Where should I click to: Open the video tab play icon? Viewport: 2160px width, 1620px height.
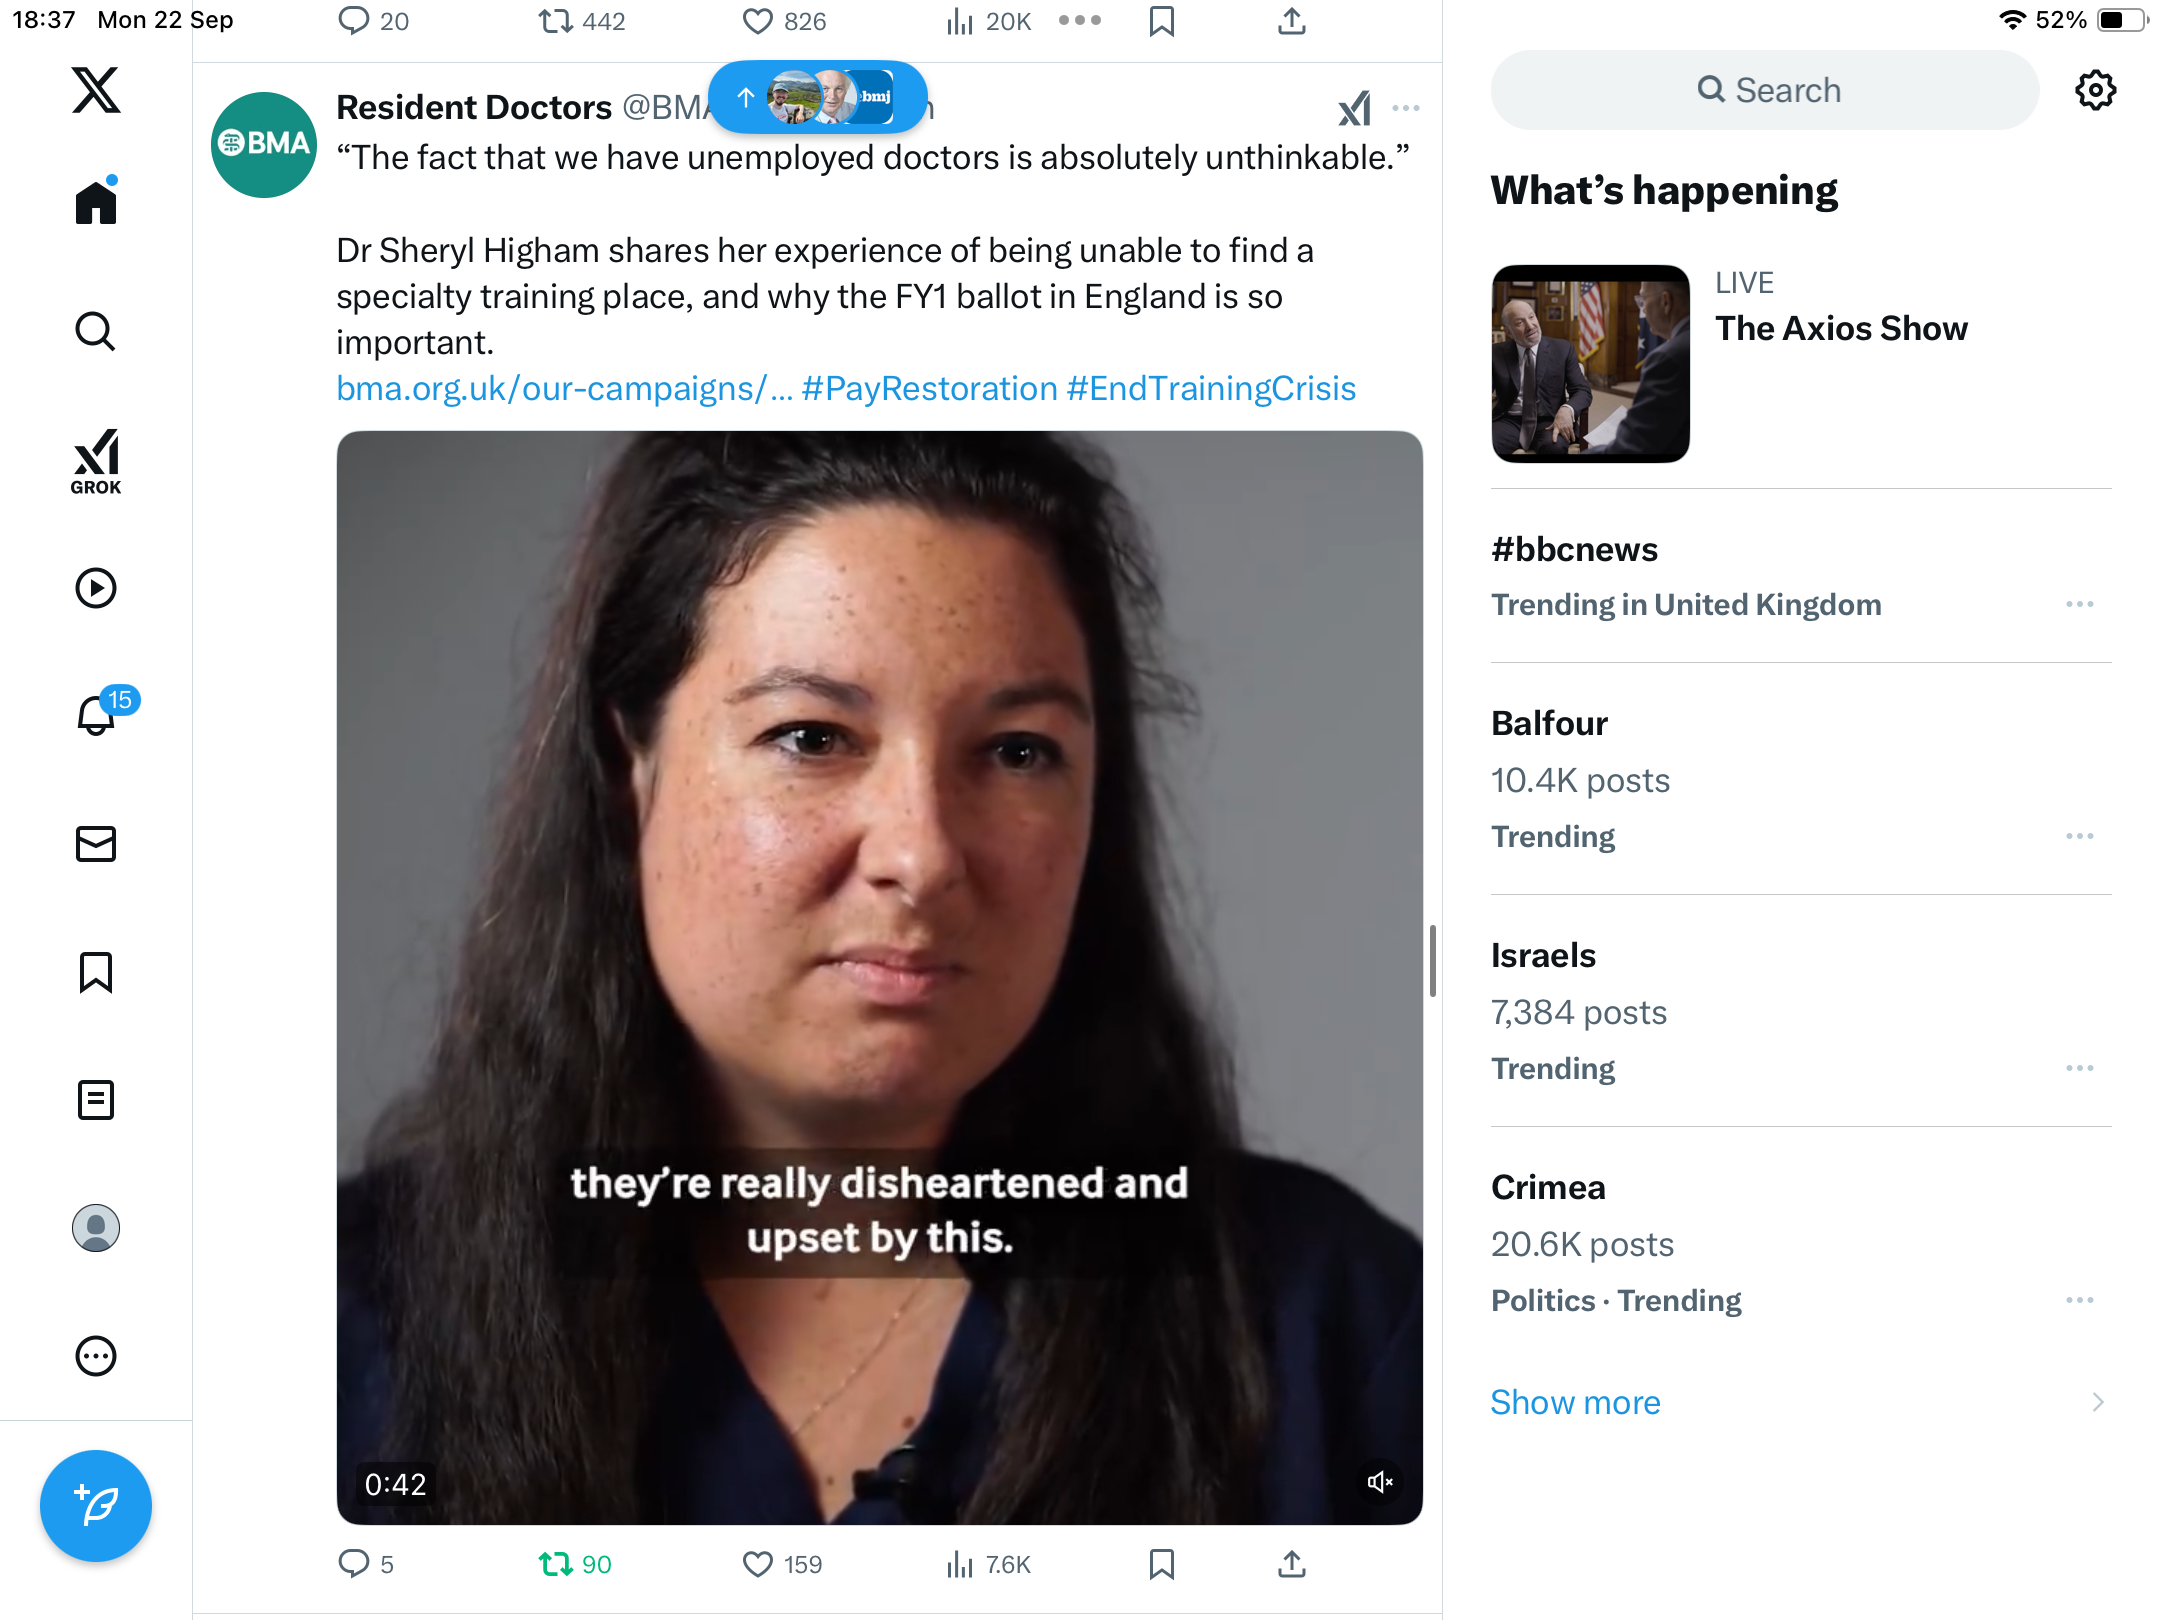coord(96,588)
